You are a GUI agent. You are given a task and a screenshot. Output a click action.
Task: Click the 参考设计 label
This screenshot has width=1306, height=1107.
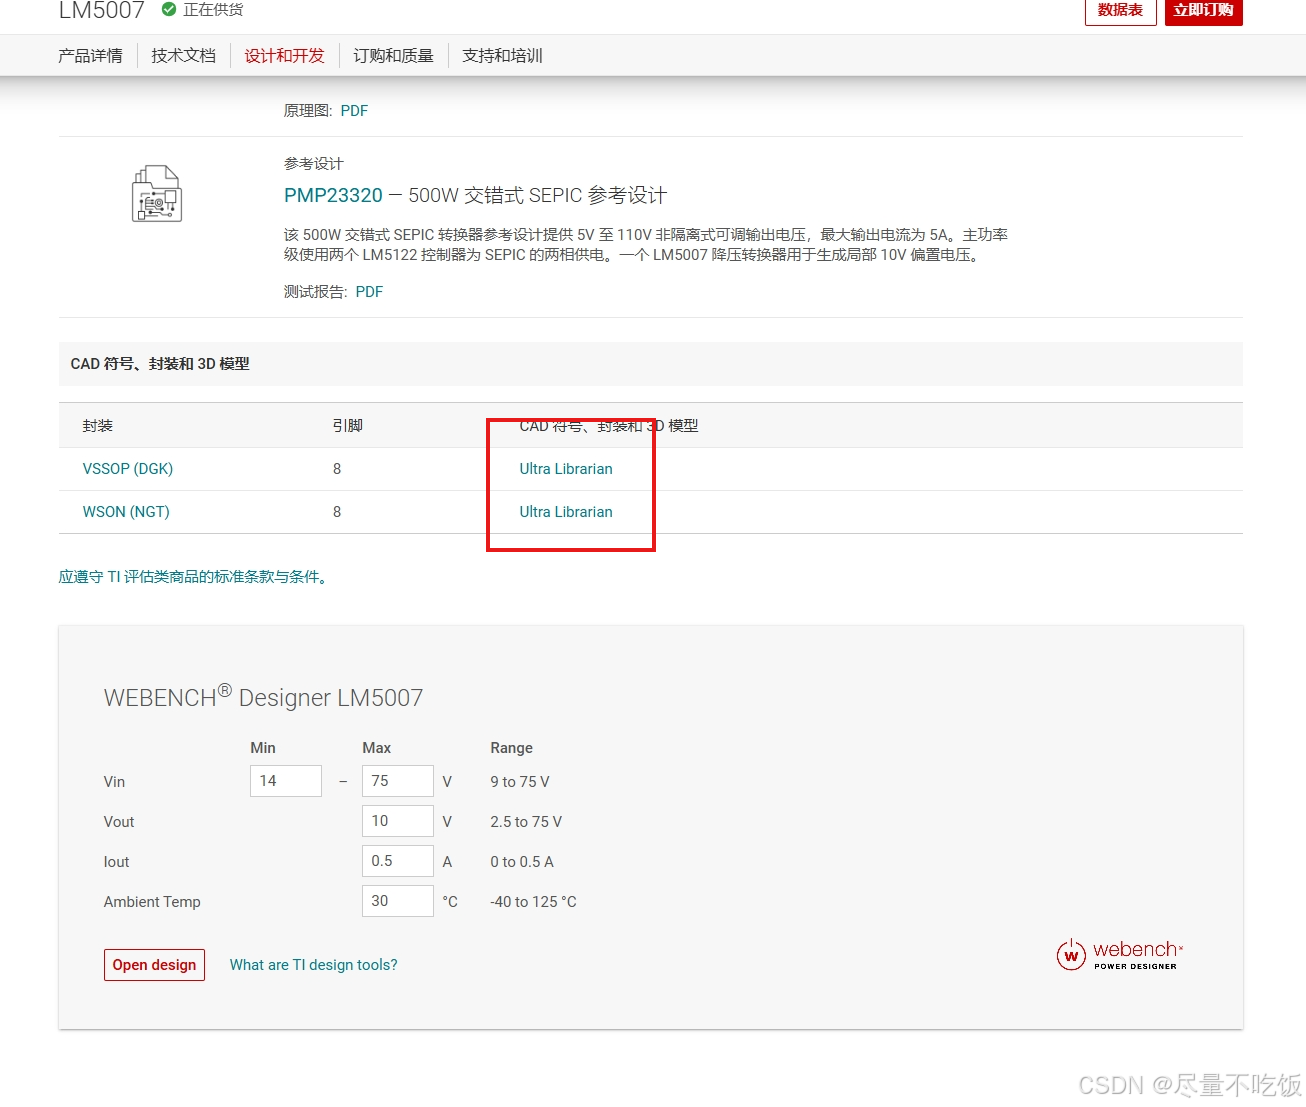pyautogui.click(x=314, y=164)
